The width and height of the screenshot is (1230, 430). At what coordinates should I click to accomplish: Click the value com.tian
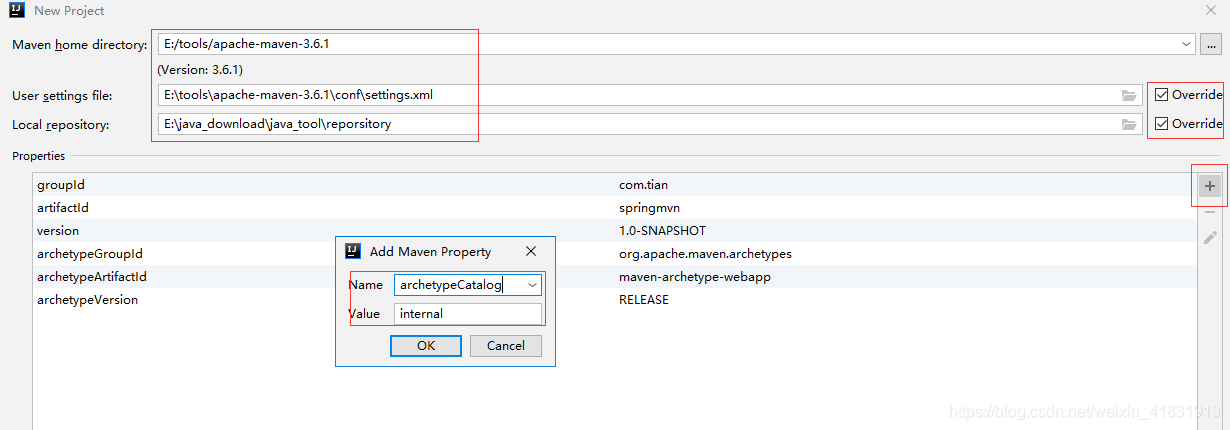pyautogui.click(x=645, y=185)
